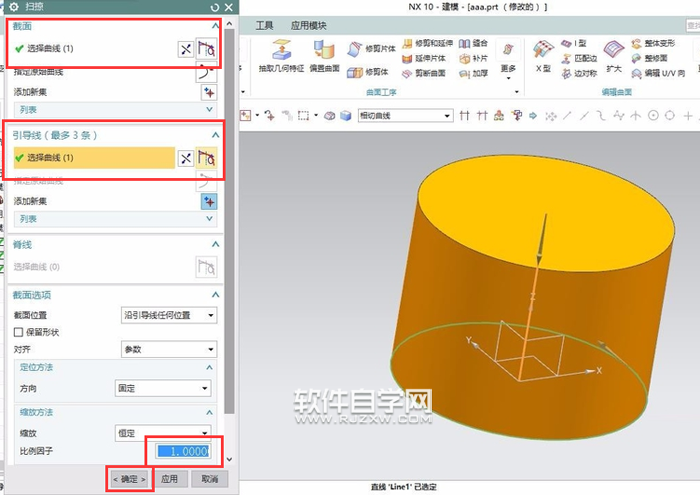Open the 扩大 enlarge tool
Viewport: 700px width, 495px height.
click(x=614, y=56)
